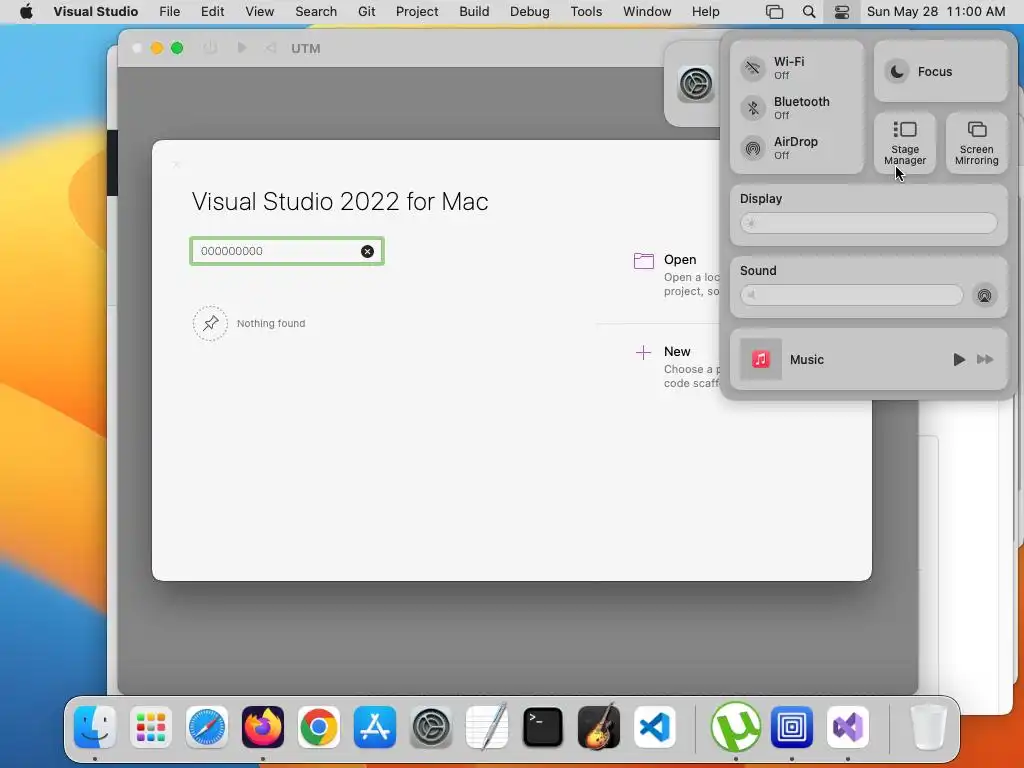
Task: Open the Project menu
Action: [417, 12]
